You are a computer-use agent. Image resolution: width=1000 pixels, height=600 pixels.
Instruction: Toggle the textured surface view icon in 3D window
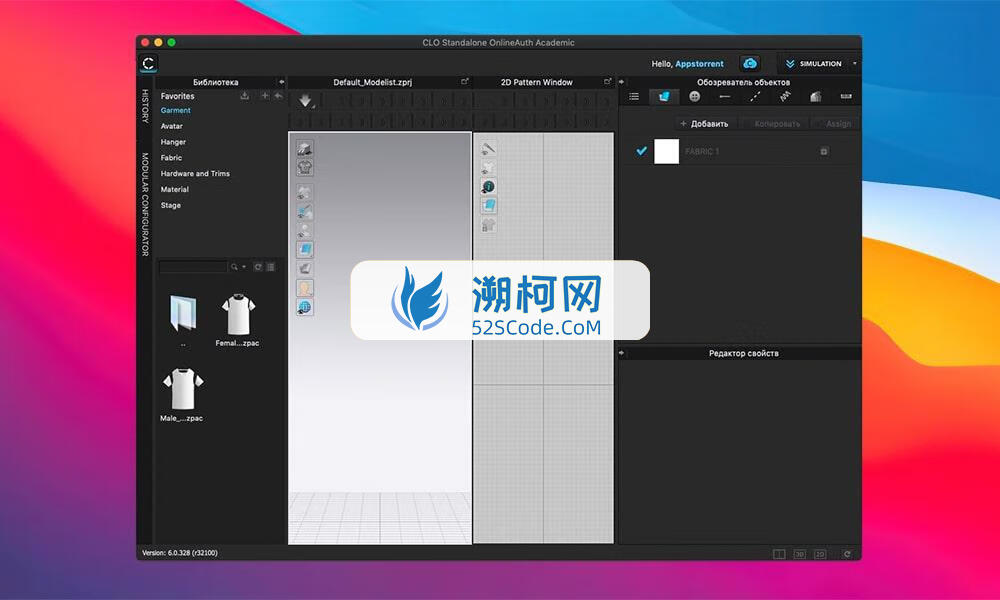pyautogui.click(x=305, y=149)
